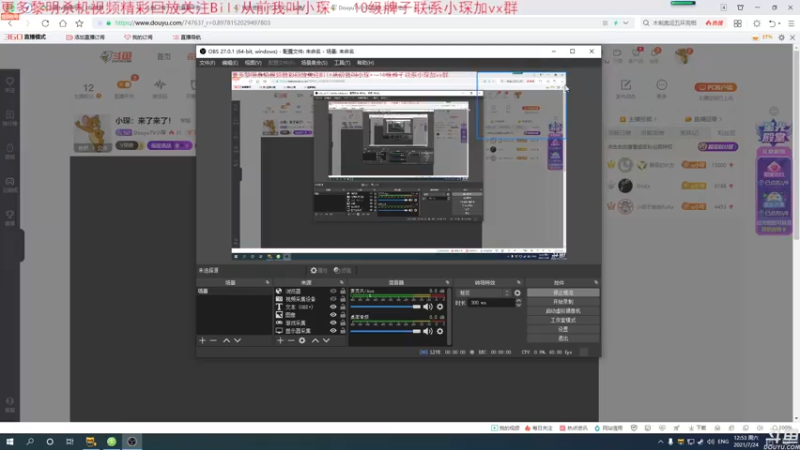Remove selected scene with minus icon
Viewport: 800px width, 450px height.
[213, 340]
